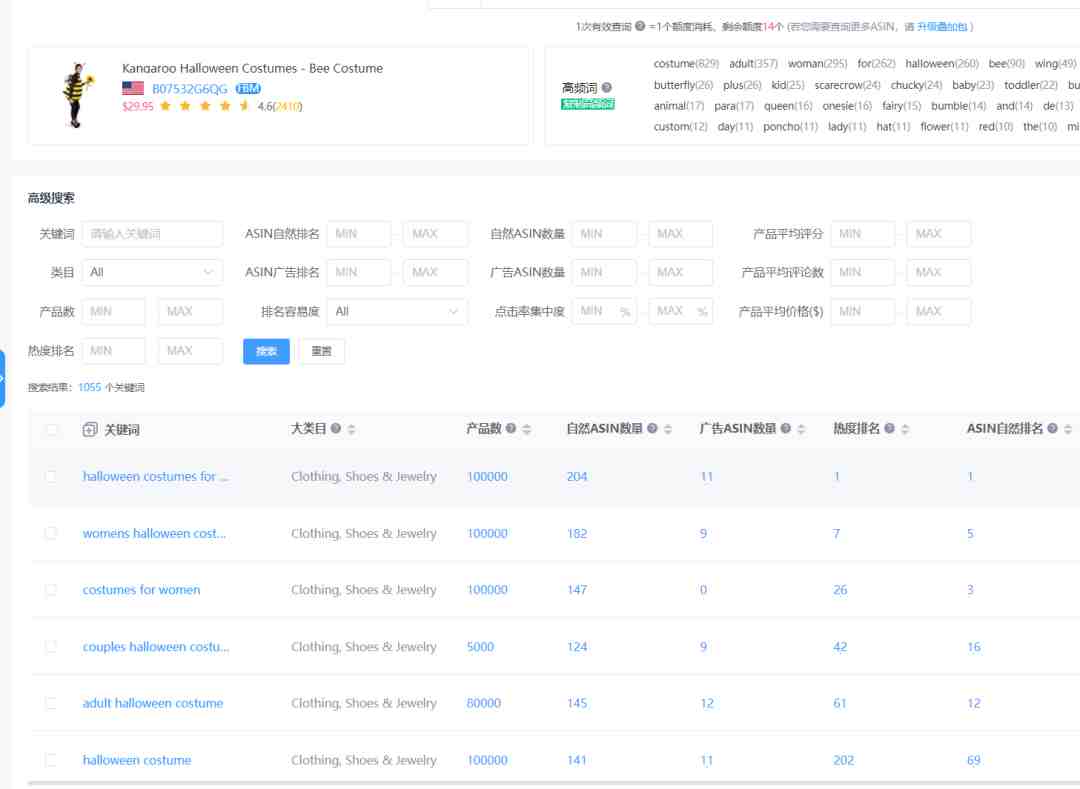The height and width of the screenshot is (789, 1080).
Task: Toggle the select-all checkbox in table header
Action: 51,430
